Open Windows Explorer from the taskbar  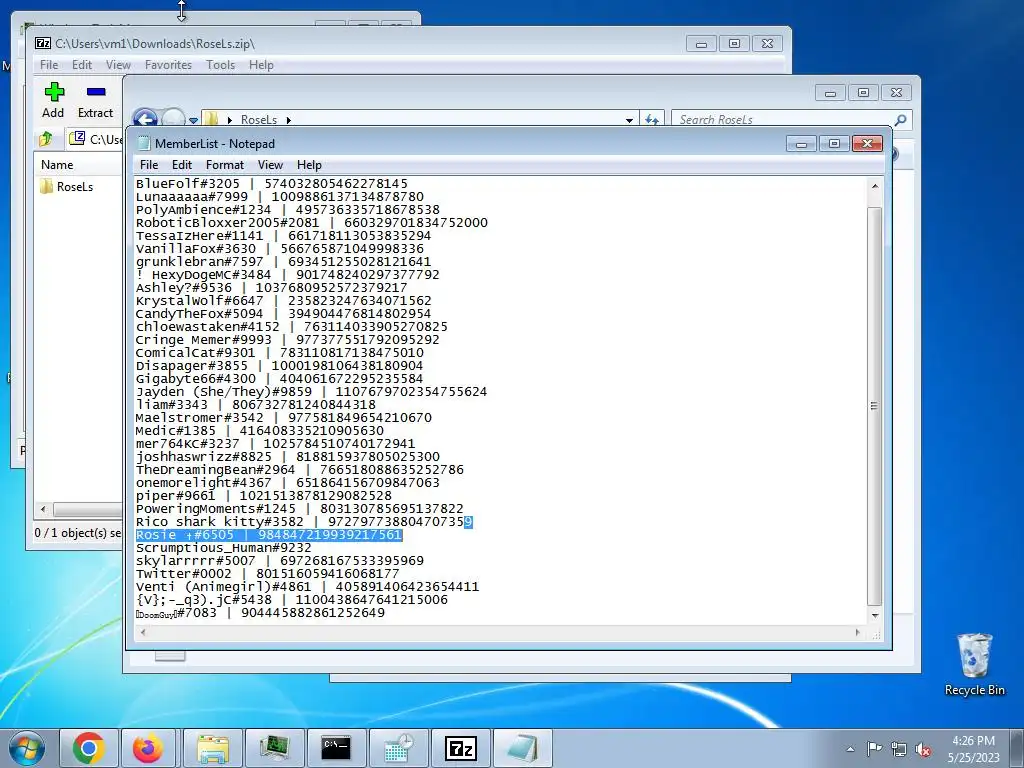coord(213,748)
